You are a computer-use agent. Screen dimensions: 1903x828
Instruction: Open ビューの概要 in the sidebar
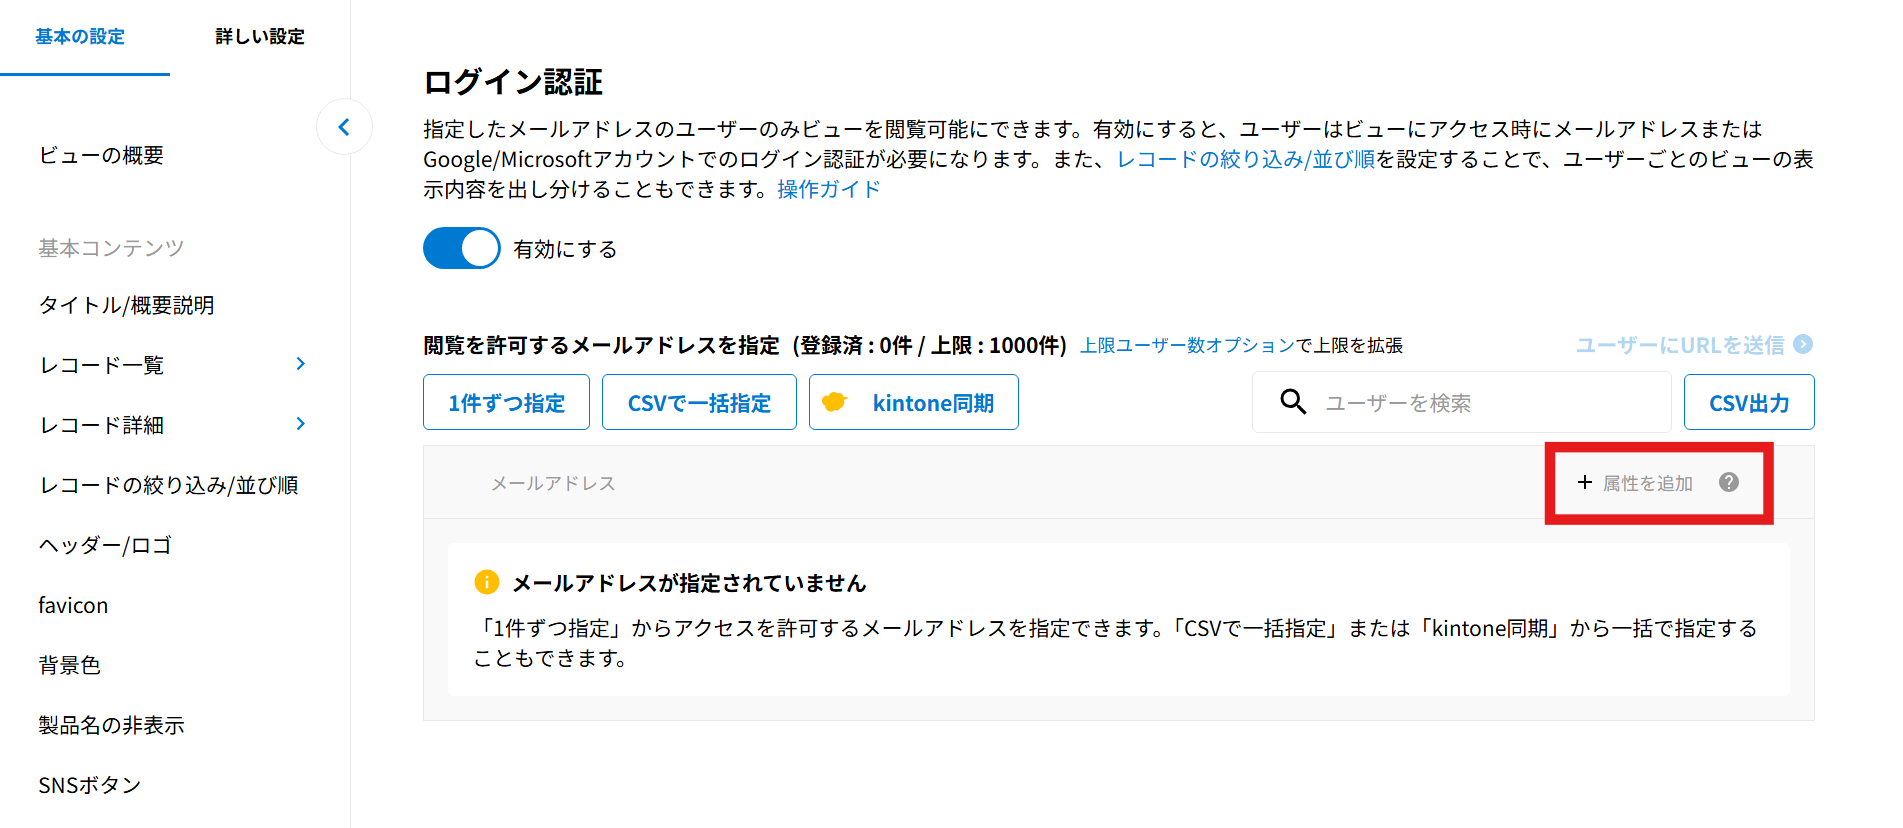[x=101, y=155]
